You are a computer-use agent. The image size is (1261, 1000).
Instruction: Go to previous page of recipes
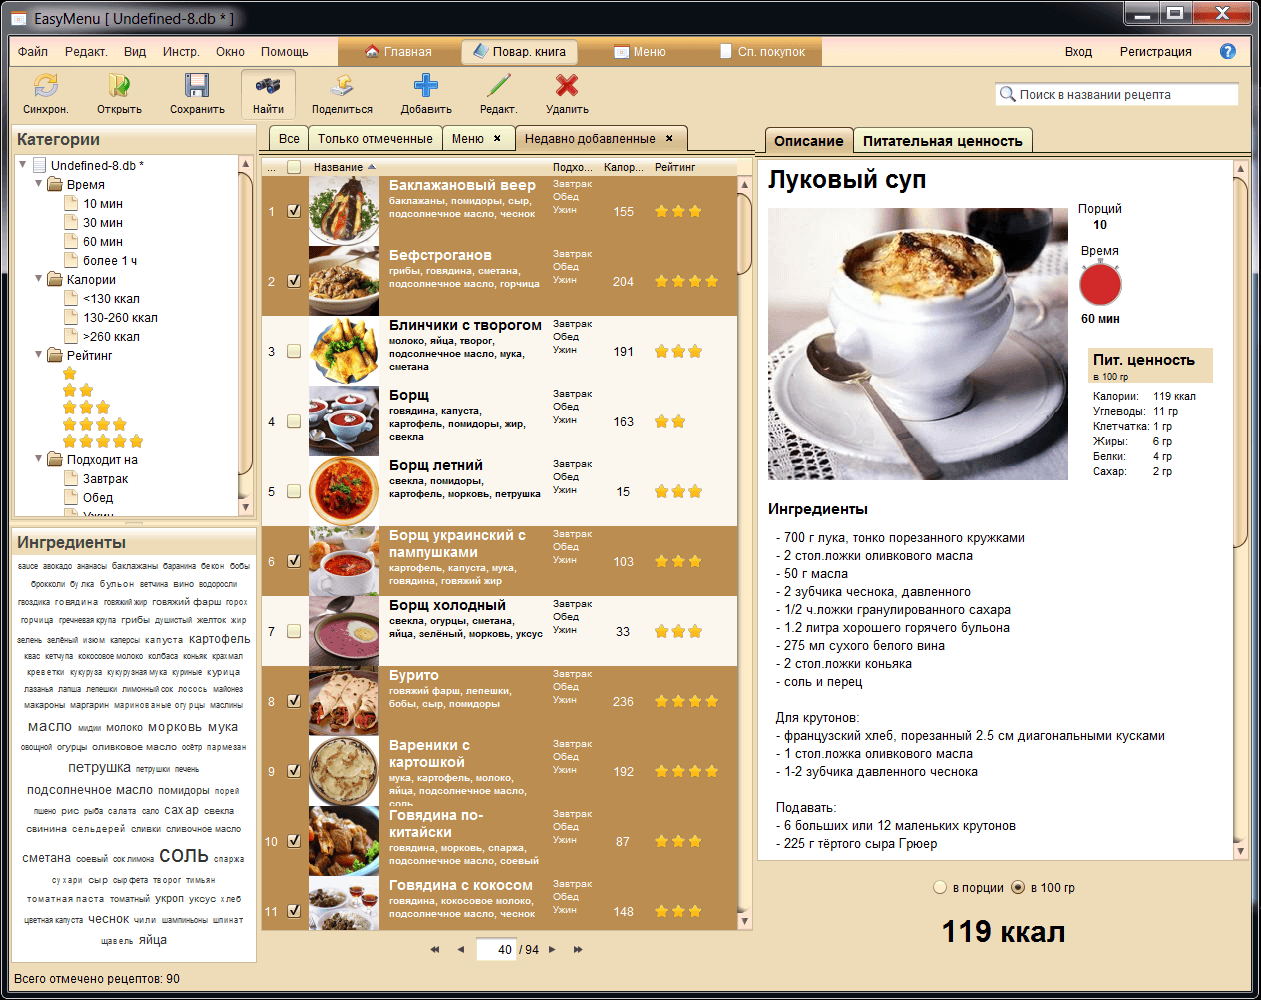click(x=461, y=949)
